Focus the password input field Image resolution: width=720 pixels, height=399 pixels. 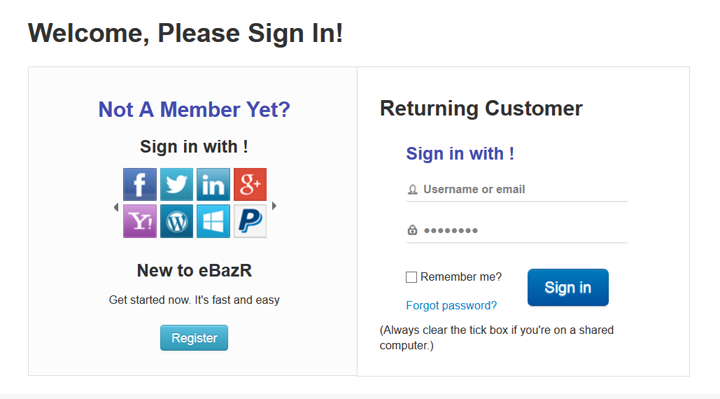517,230
